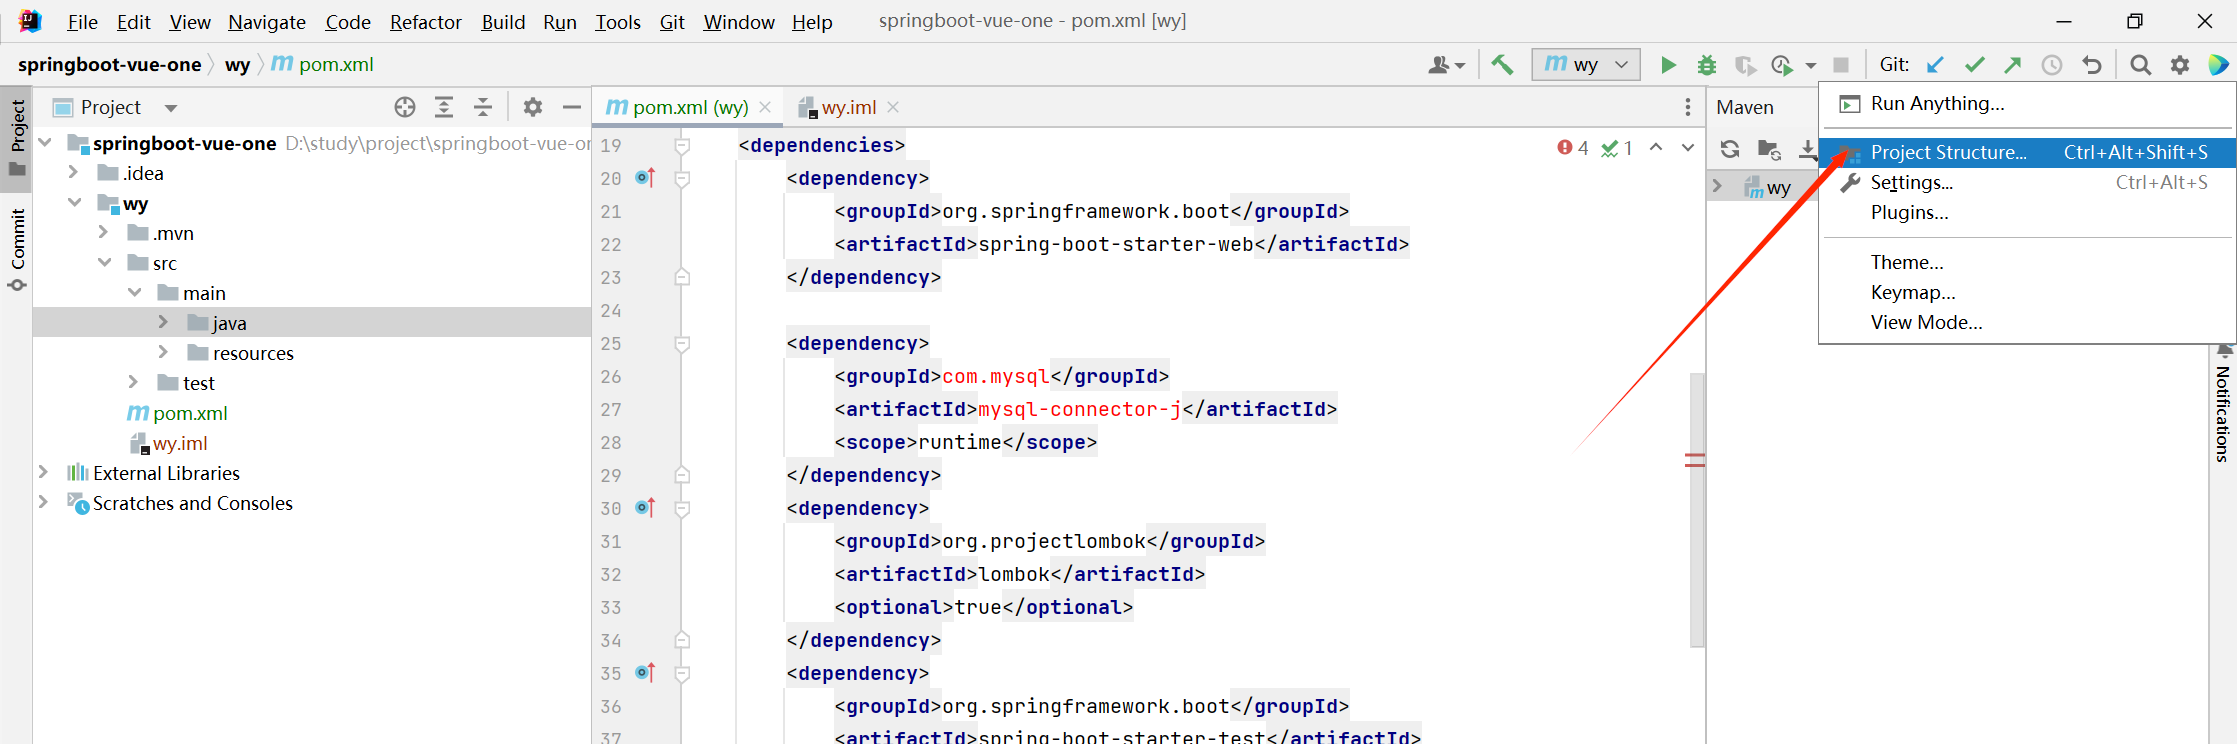Collapse the springboot-vue-one root node
The image size is (2237, 744).
click(44, 143)
